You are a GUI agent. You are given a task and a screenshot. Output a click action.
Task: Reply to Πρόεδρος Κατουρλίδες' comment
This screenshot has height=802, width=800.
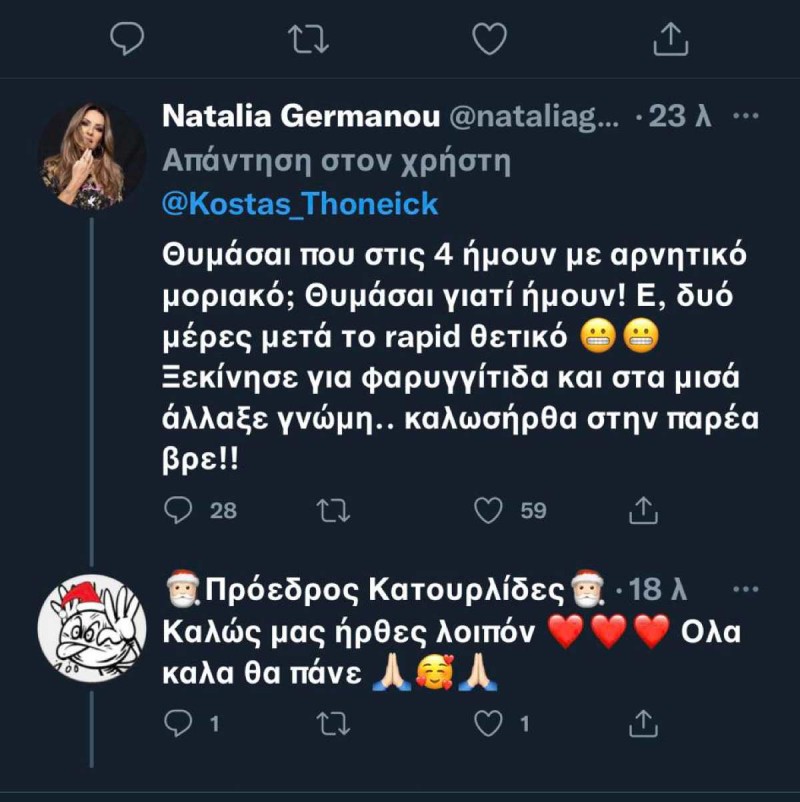(x=180, y=720)
